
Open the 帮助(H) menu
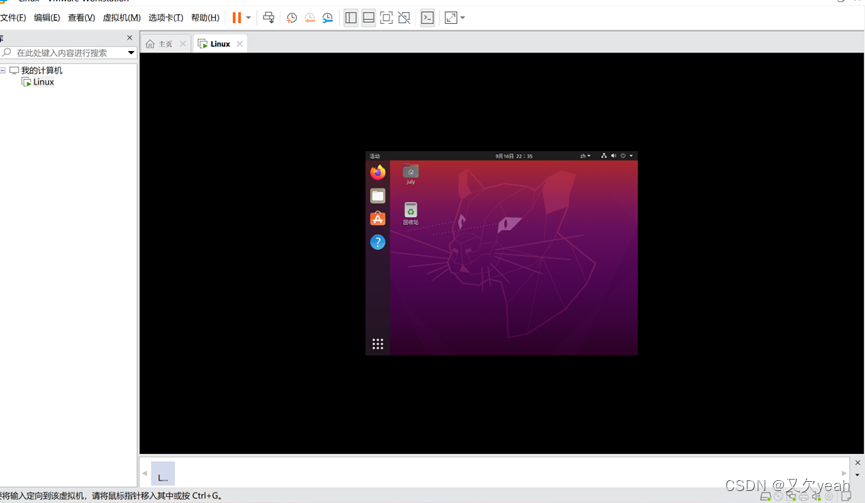point(205,18)
